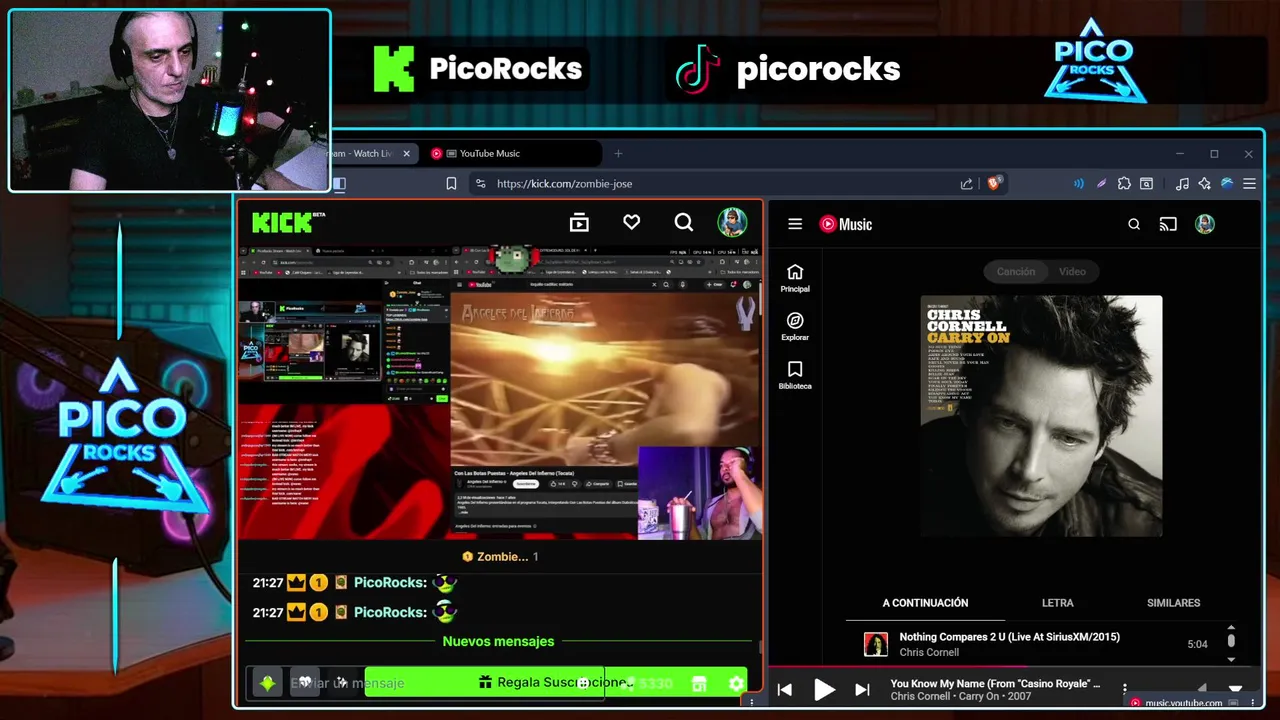The image size is (1280, 720).
Task: Cast YouTube Music to a device
Action: tap(1168, 224)
